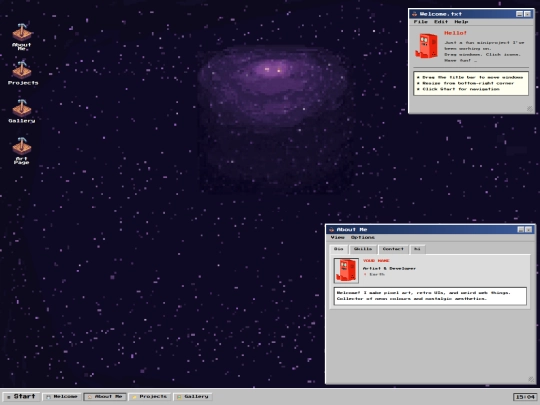The height and width of the screenshot is (405, 540).
Task: Minimize the About Me window
Action: coord(521,230)
